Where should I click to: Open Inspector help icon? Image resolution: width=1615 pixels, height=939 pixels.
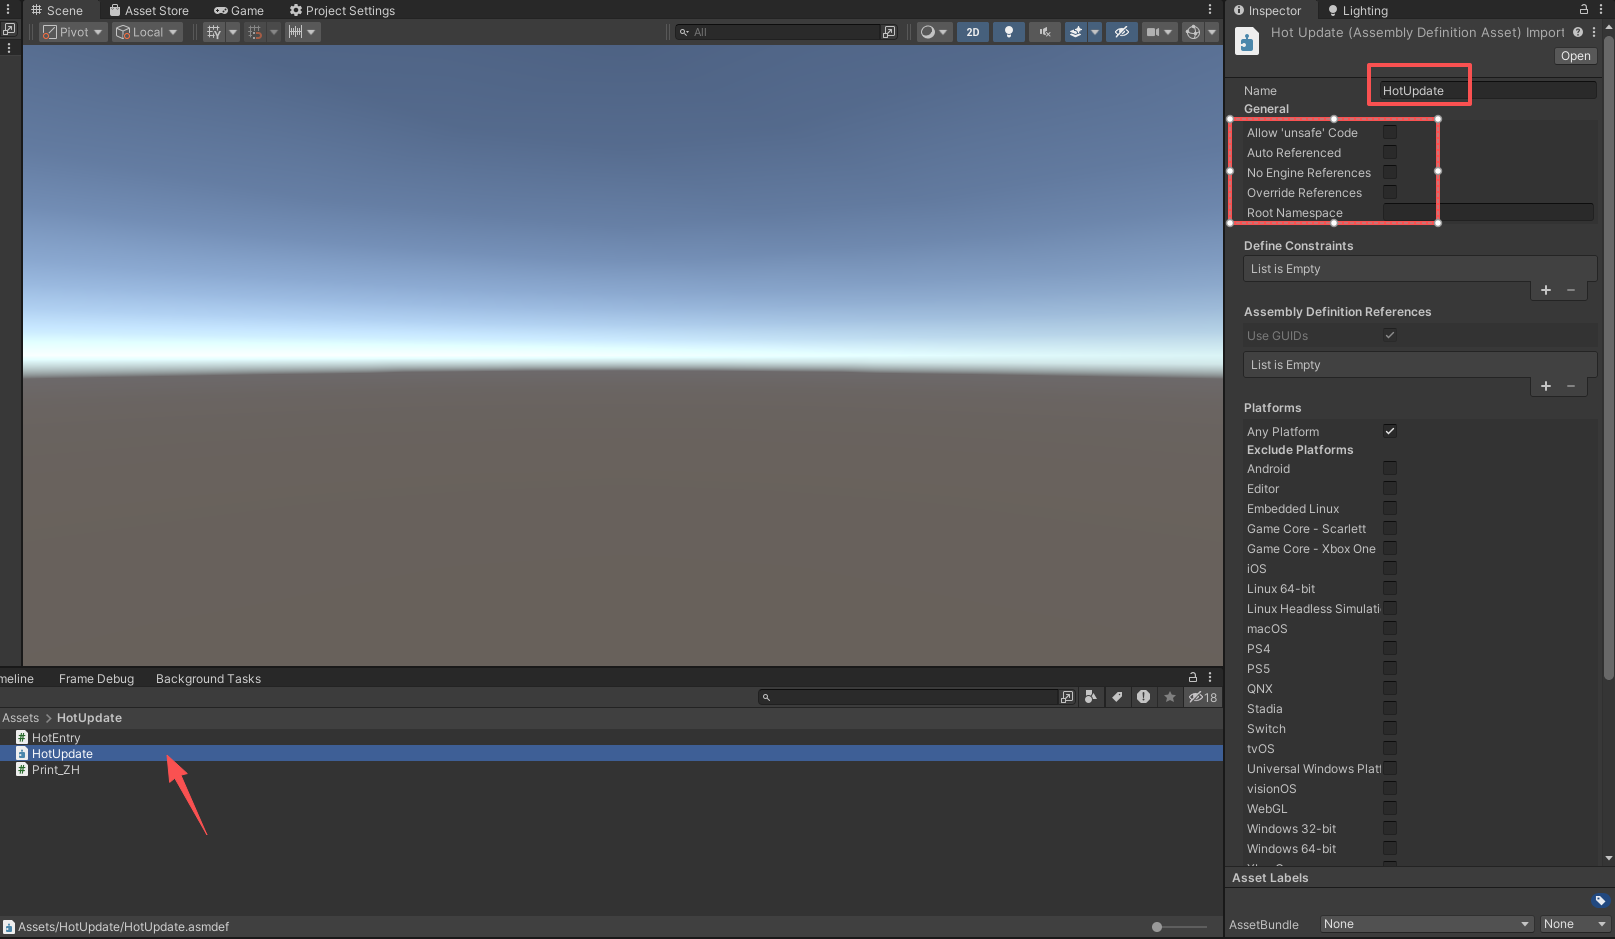pyautogui.click(x=1578, y=32)
